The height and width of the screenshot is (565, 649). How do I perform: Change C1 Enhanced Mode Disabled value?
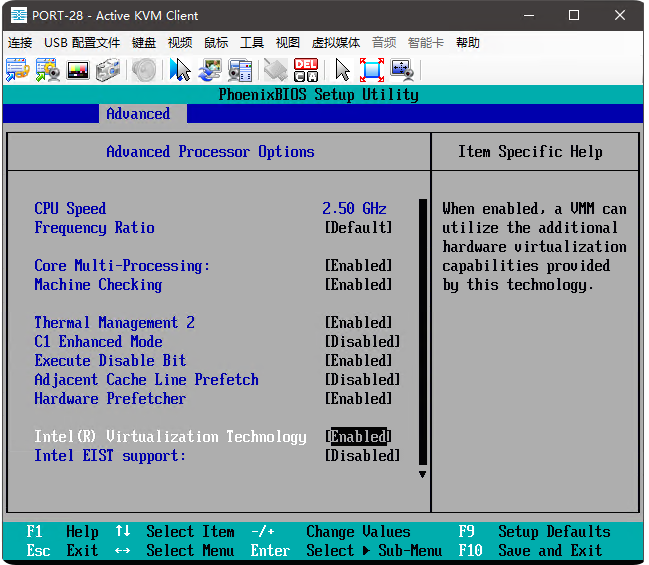click(362, 342)
